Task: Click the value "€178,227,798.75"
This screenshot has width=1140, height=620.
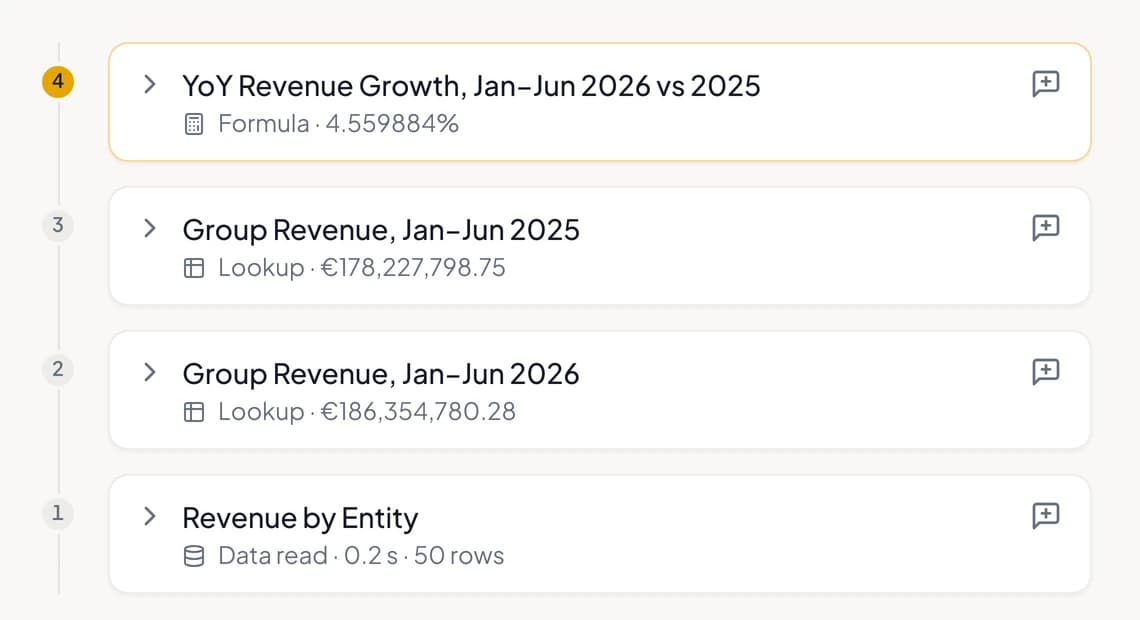Action: [413, 267]
